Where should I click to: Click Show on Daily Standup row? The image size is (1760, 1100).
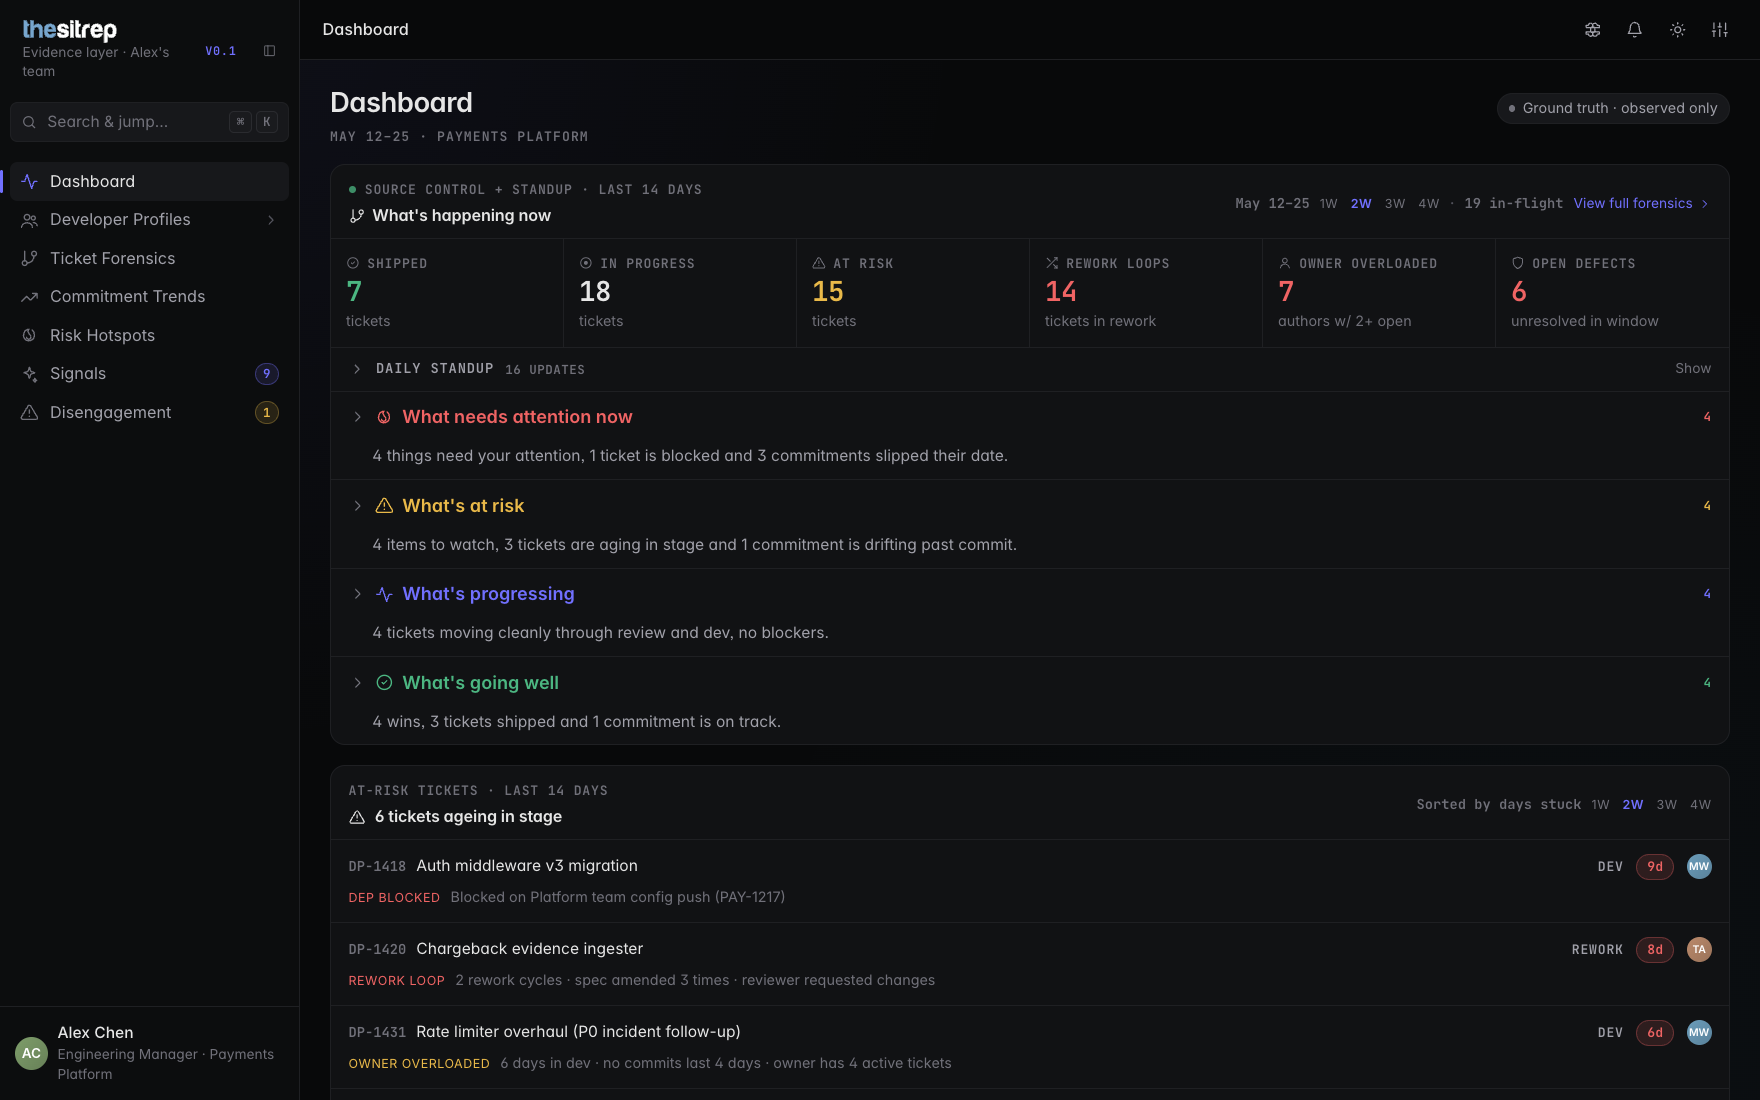point(1693,369)
